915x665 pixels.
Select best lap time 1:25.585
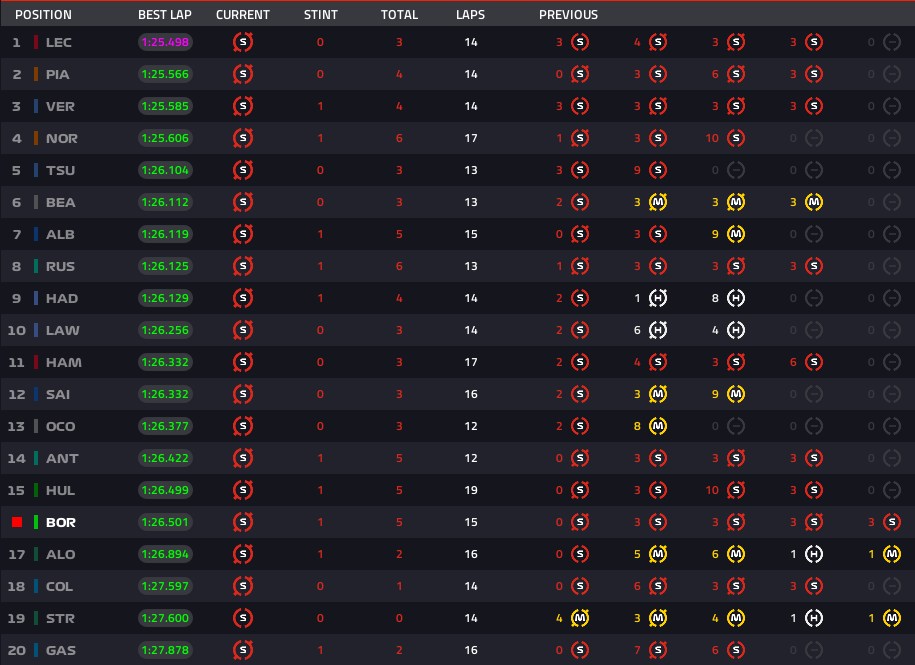pyautogui.click(x=165, y=106)
